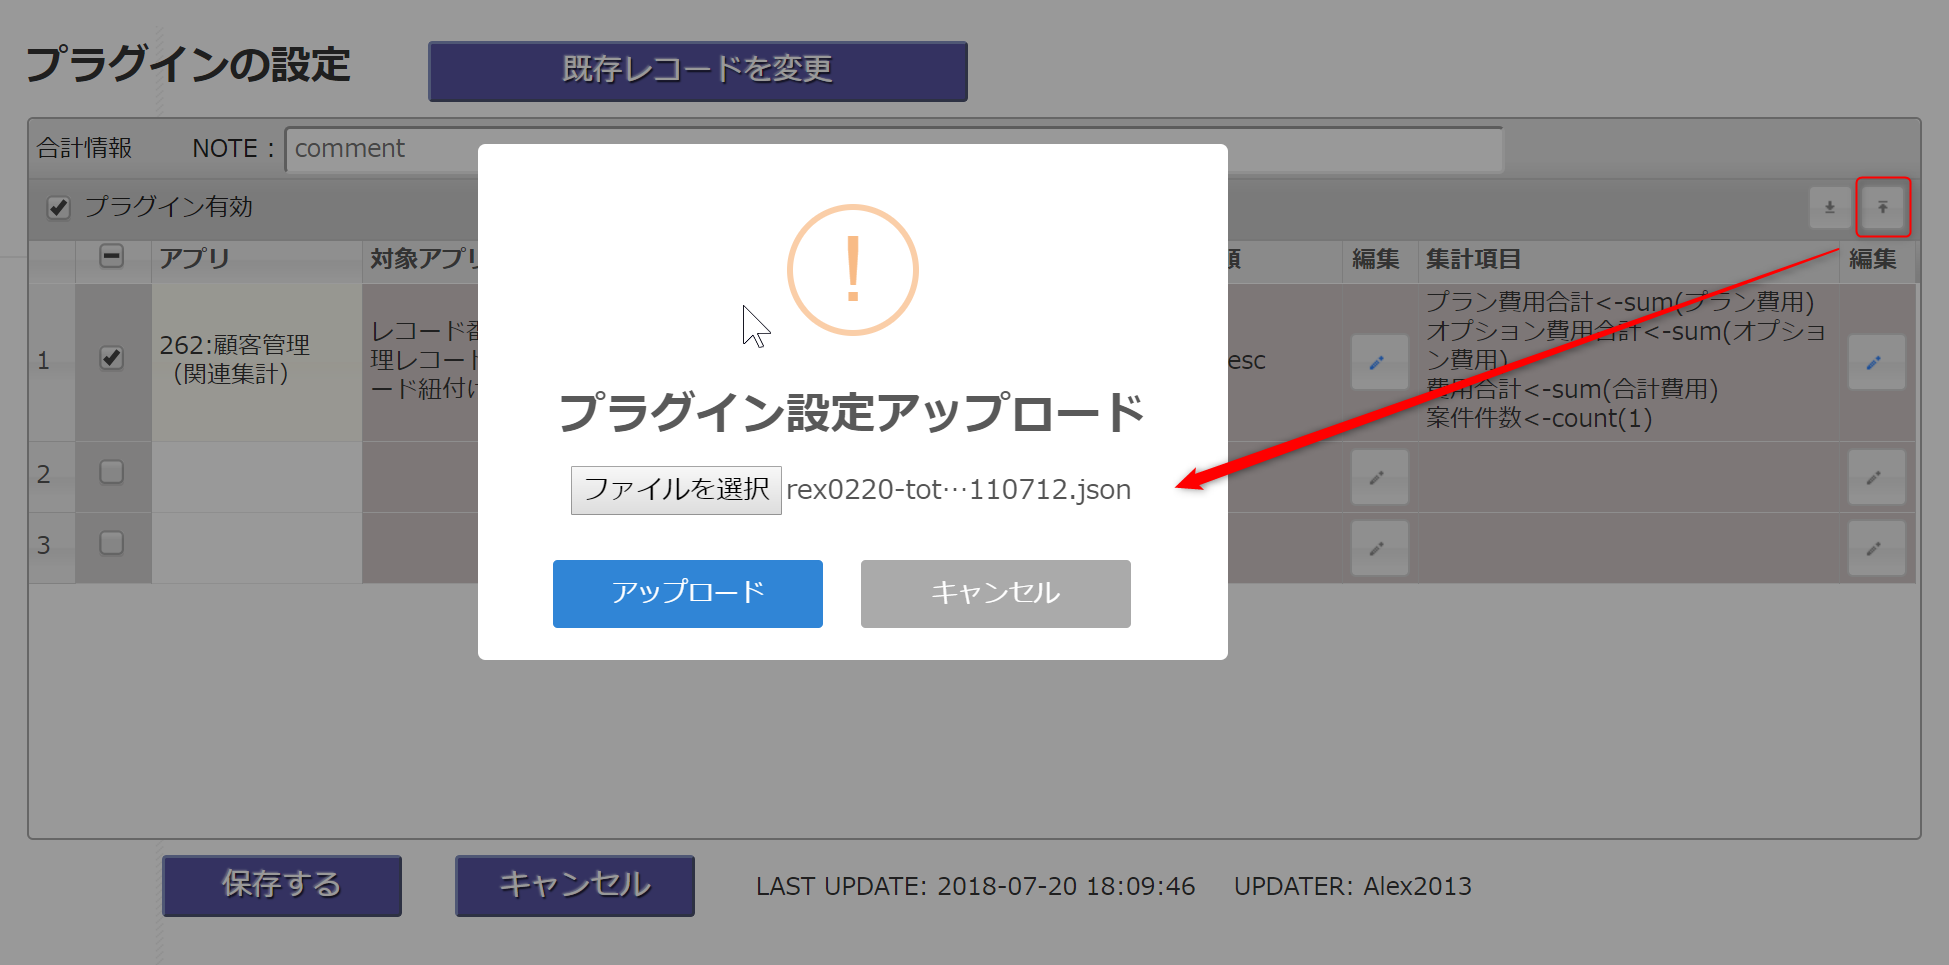The width and height of the screenshot is (1949, 965).
Task: Click the download settings icon
Action: point(1829,207)
